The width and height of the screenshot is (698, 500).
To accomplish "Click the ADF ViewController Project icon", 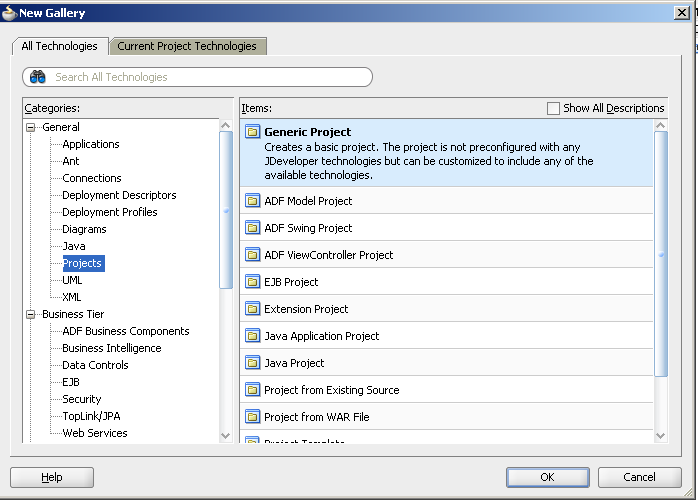I will point(252,255).
